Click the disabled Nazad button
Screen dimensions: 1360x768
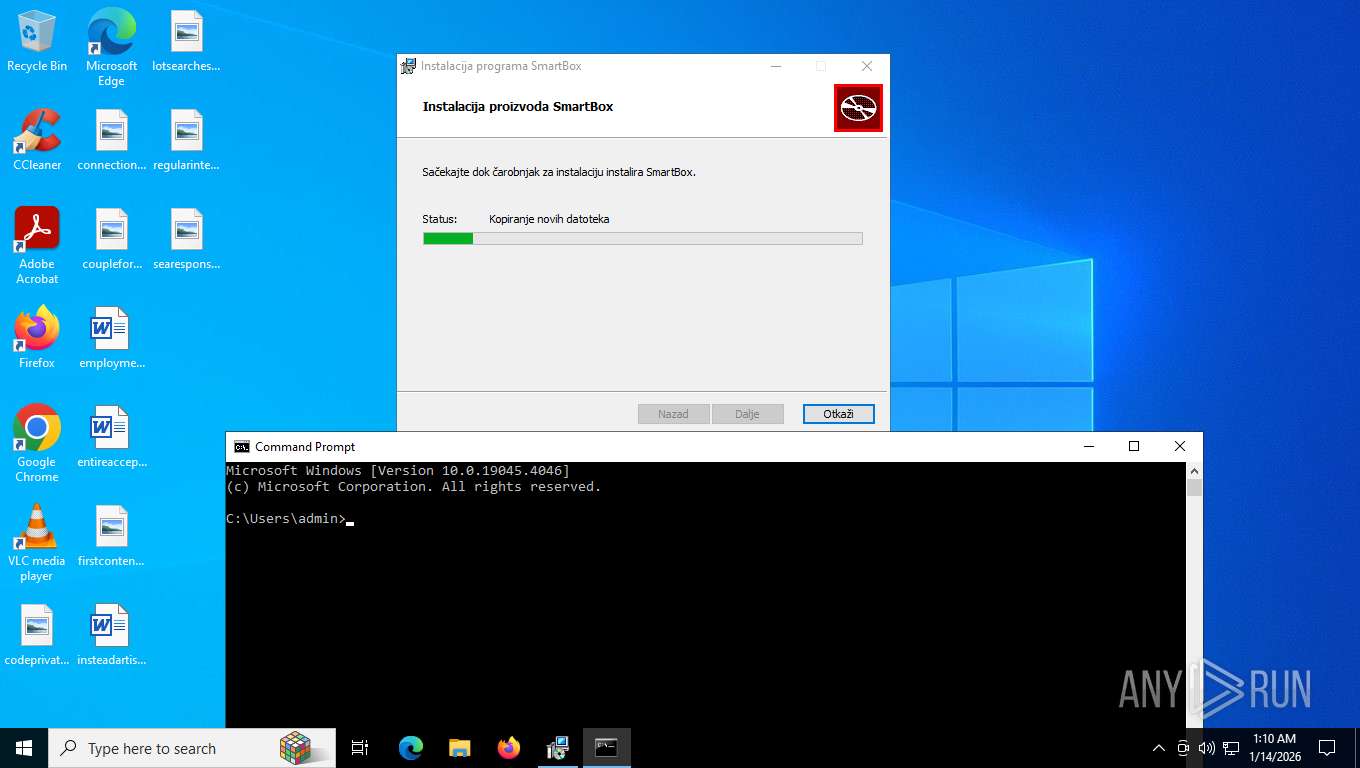point(673,414)
